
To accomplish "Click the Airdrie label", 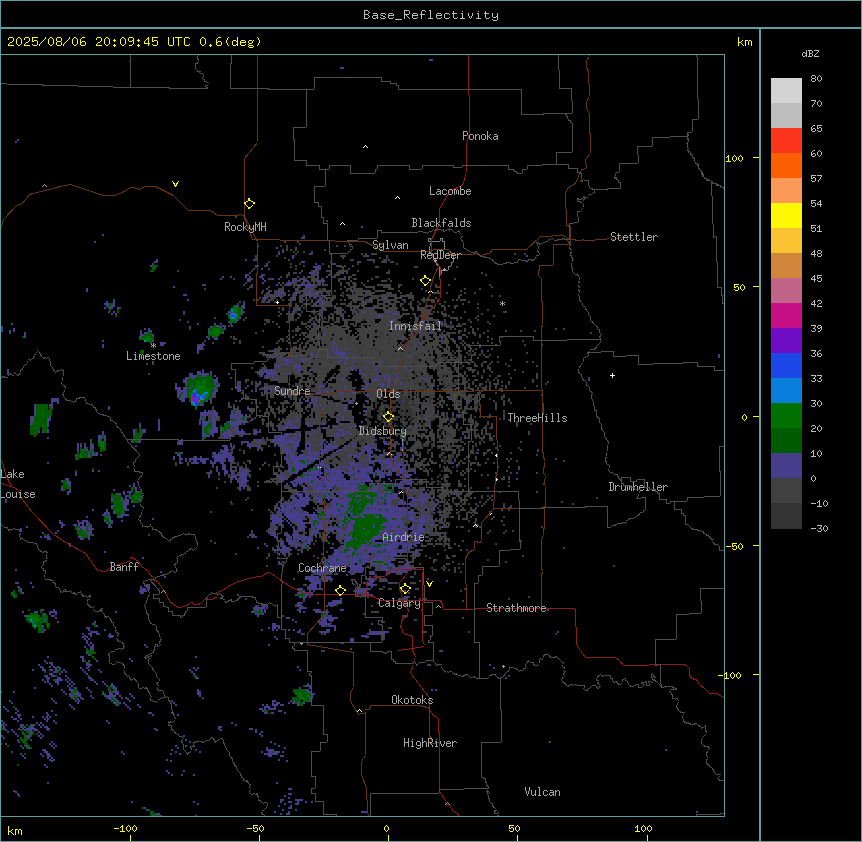I will 403,537.
